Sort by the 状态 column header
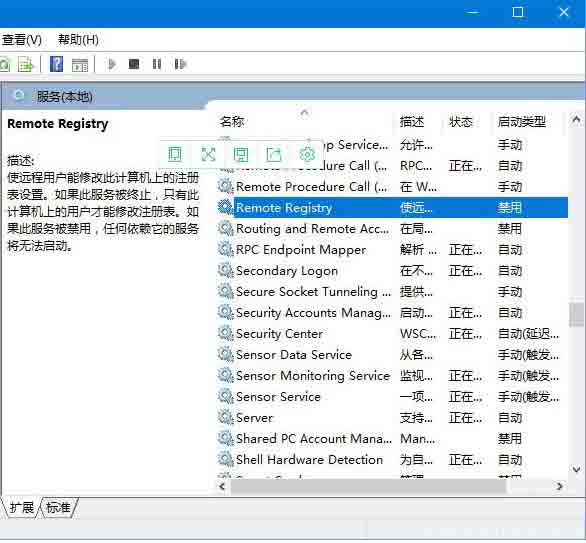The height and width of the screenshot is (543, 586). [x=460, y=121]
